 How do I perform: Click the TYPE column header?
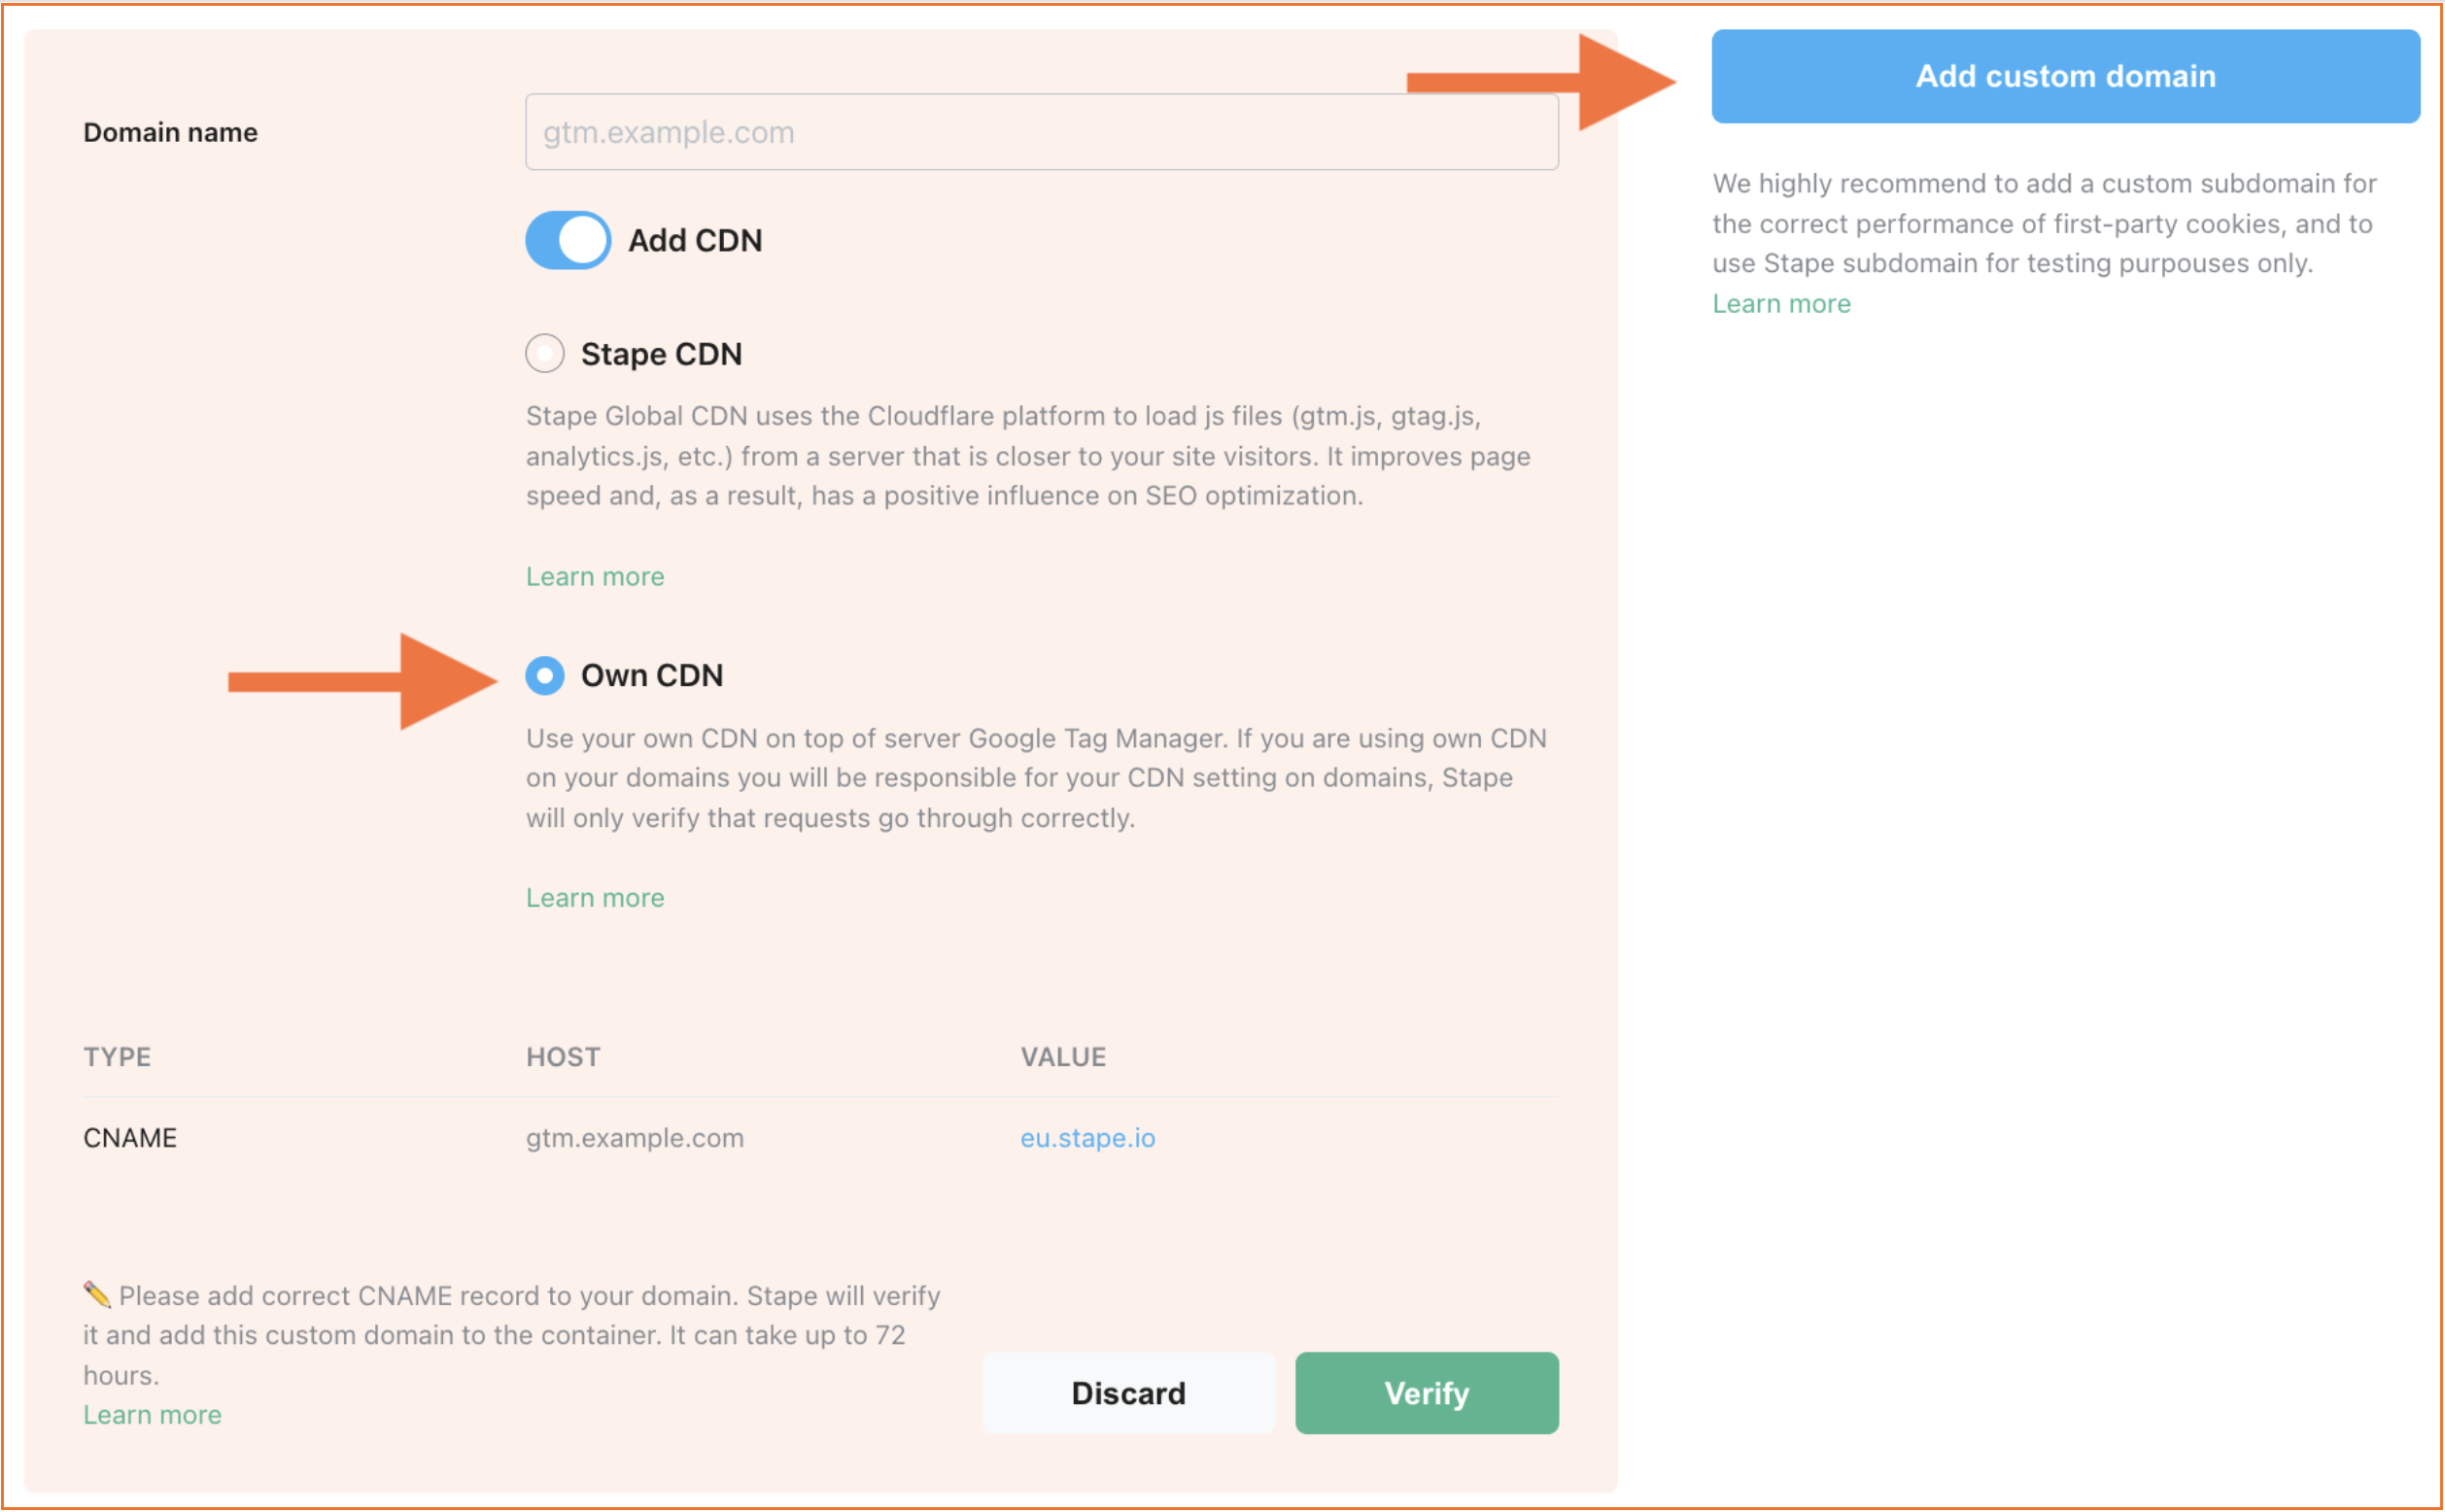(x=117, y=1056)
